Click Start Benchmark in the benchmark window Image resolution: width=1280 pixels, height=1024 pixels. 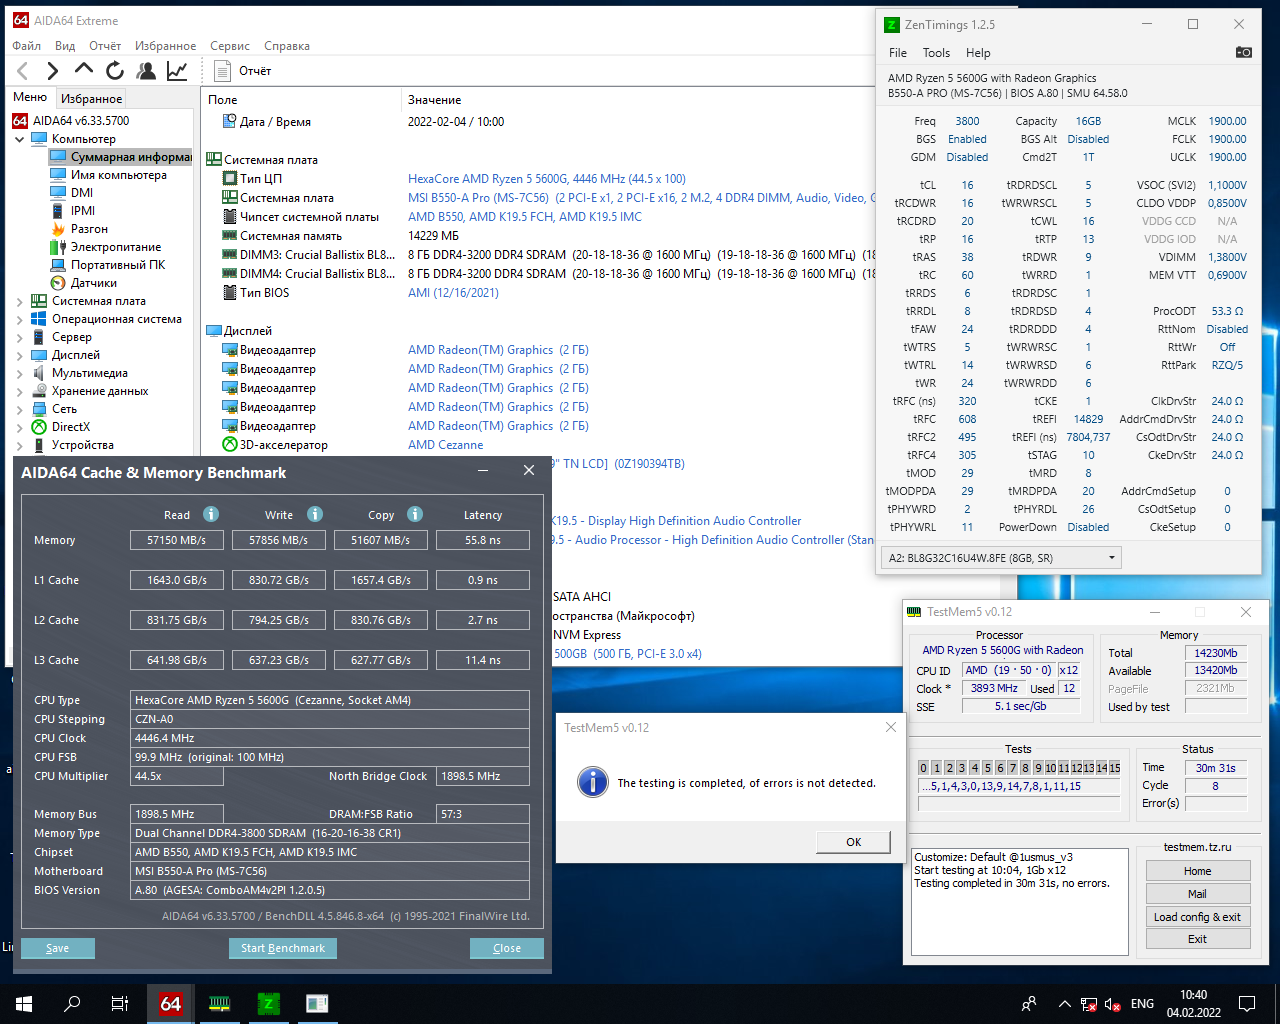pos(283,948)
